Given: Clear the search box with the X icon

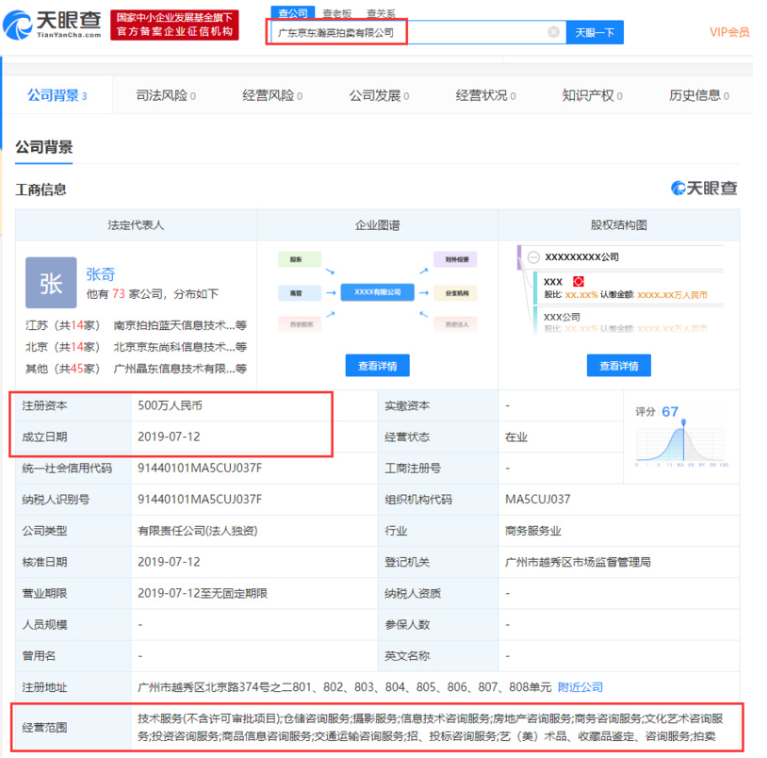Looking at the screenshot, I should point(553,32).
